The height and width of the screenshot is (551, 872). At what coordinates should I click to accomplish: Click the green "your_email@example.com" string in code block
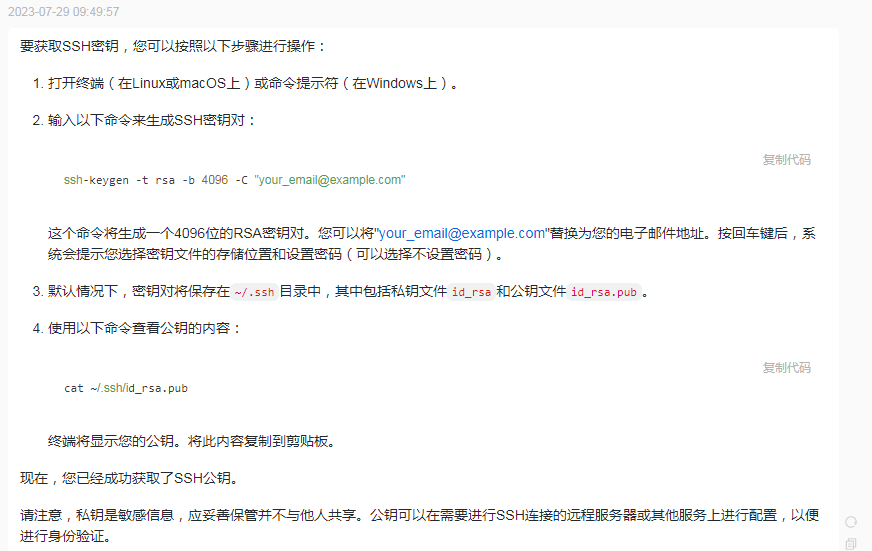pos(330,180)
